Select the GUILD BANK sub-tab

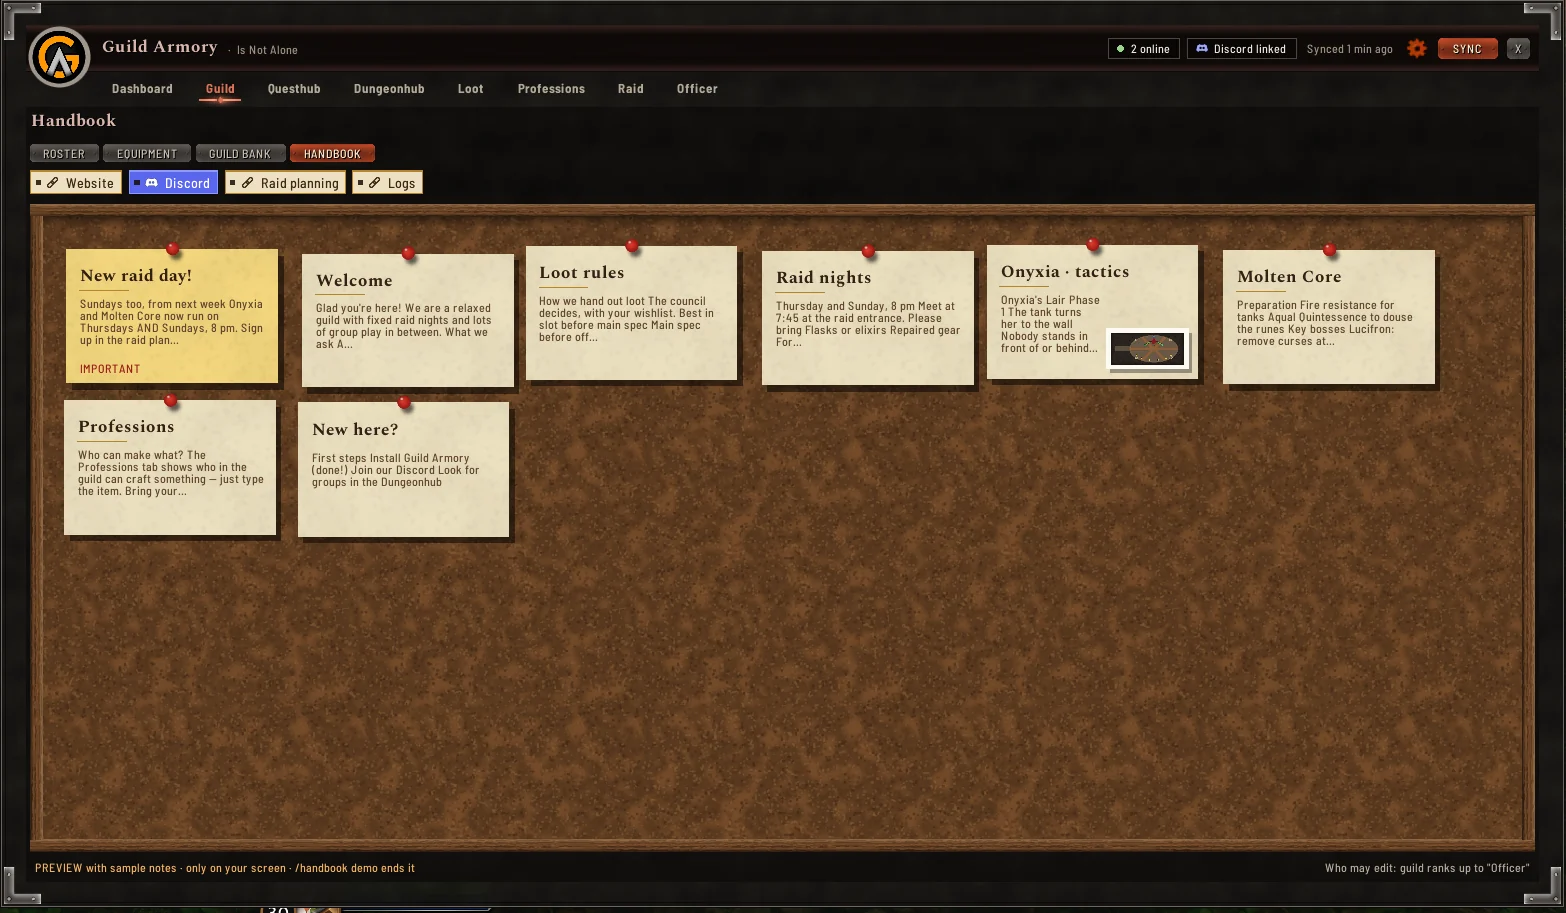(x=240, y=153)
